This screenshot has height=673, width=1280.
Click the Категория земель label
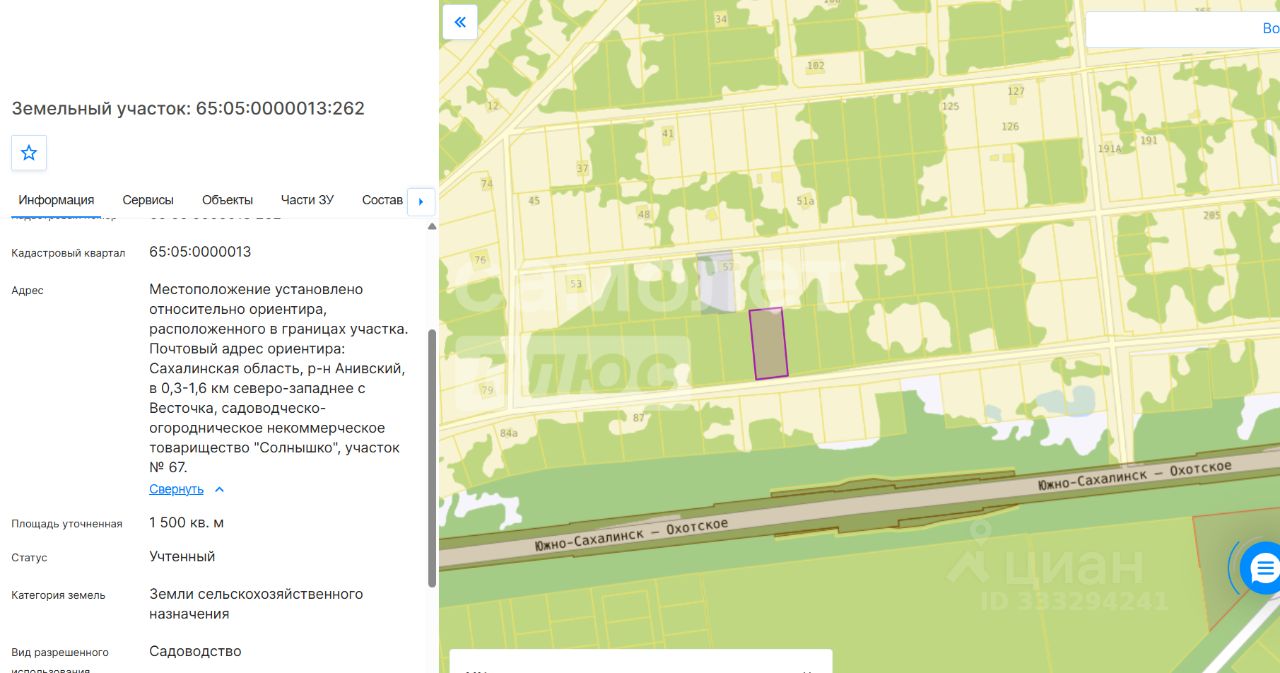click(58, 595)
